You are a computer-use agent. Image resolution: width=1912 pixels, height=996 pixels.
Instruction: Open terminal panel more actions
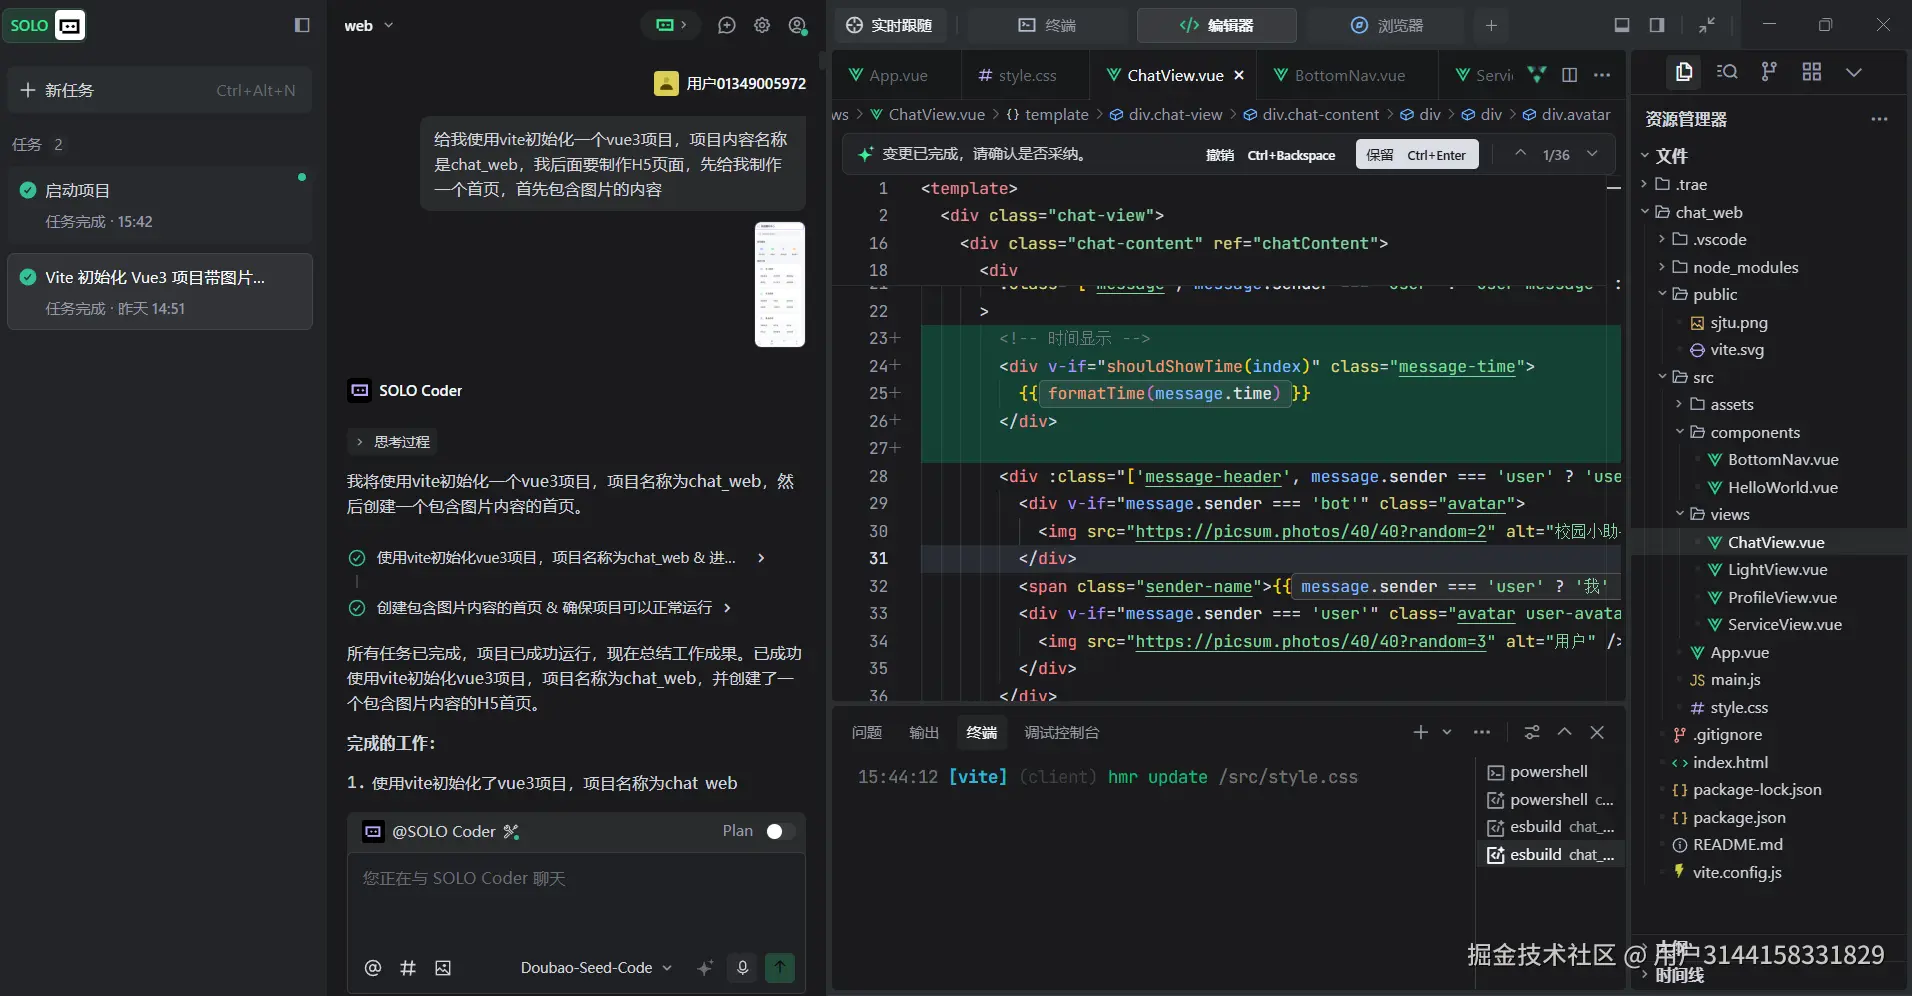1482,733
